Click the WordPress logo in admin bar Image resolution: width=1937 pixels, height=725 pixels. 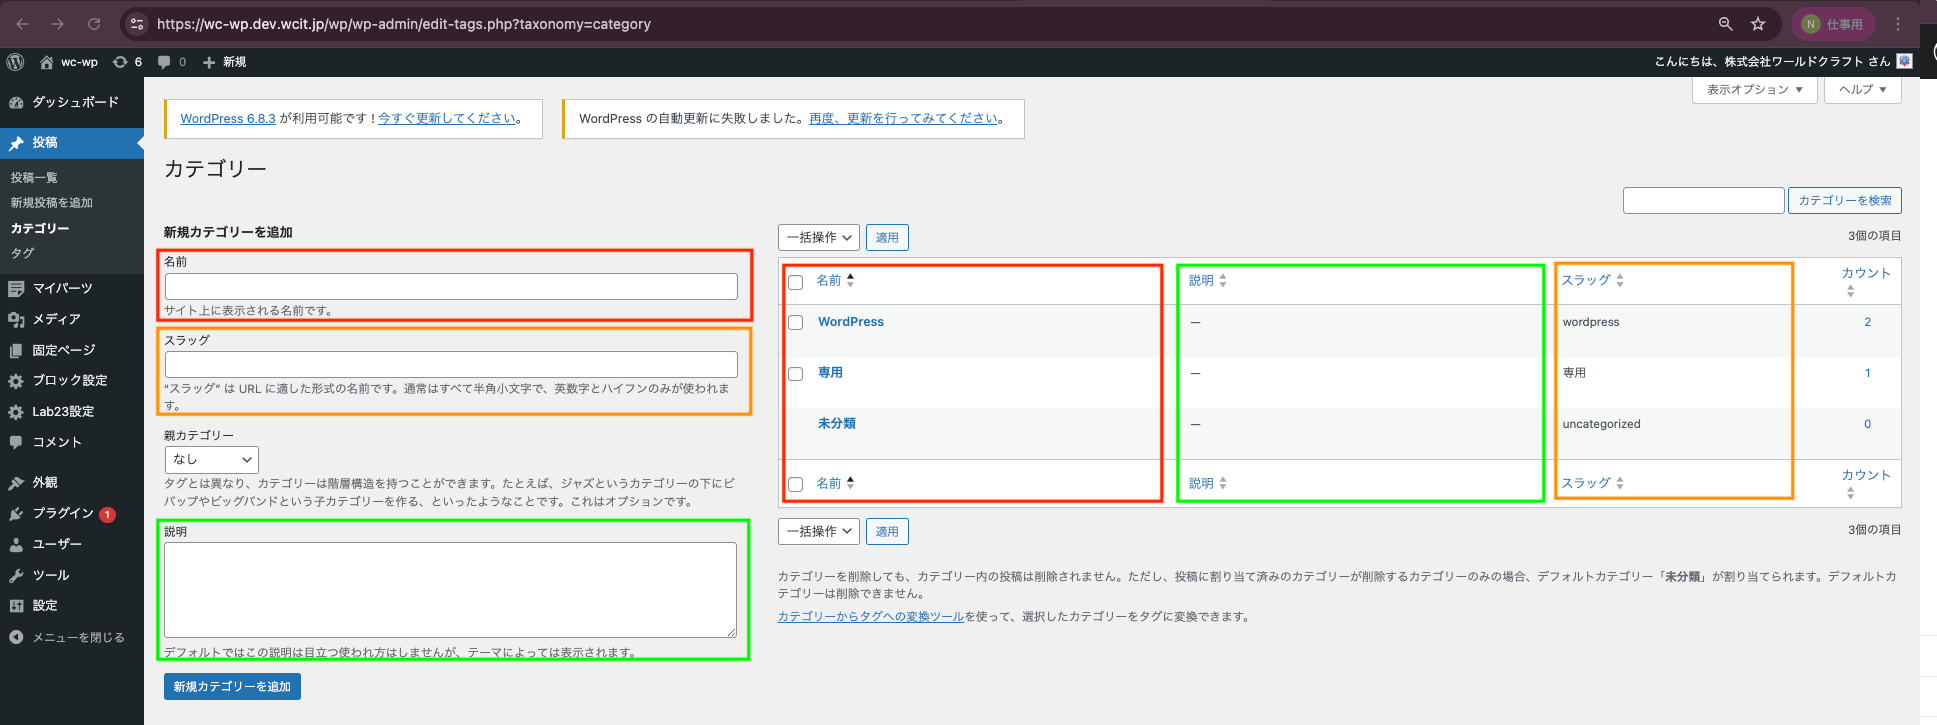coord(15,62)
